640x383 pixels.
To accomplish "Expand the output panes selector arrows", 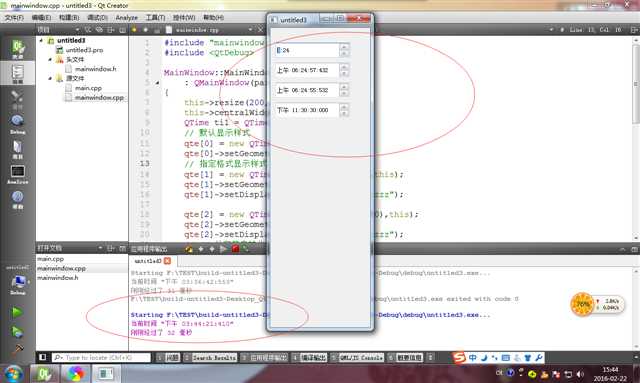I will coord(430,358).
